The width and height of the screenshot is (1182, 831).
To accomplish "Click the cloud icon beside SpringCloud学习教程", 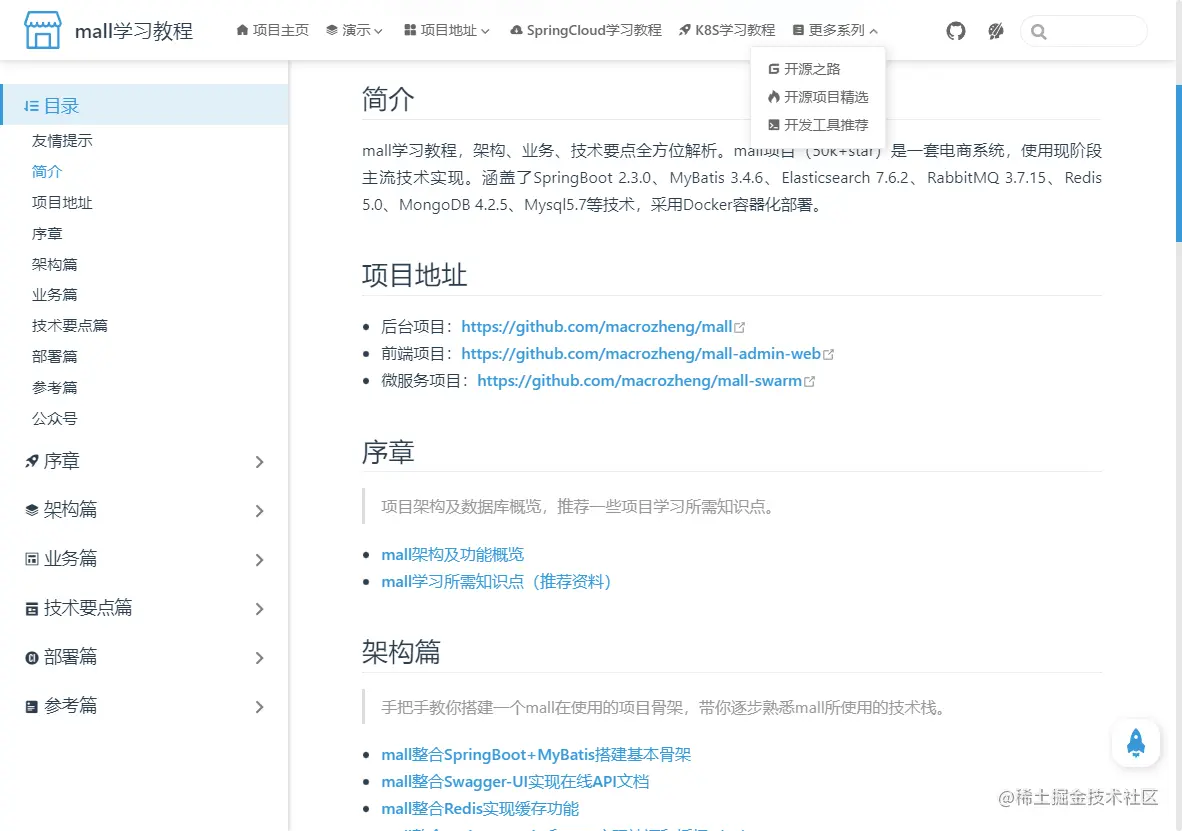I will pyautogui.click(x=516, y=30).
